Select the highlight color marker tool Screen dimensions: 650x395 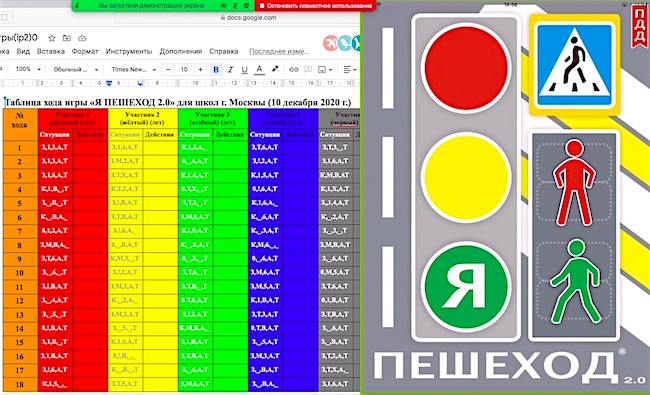274,69
